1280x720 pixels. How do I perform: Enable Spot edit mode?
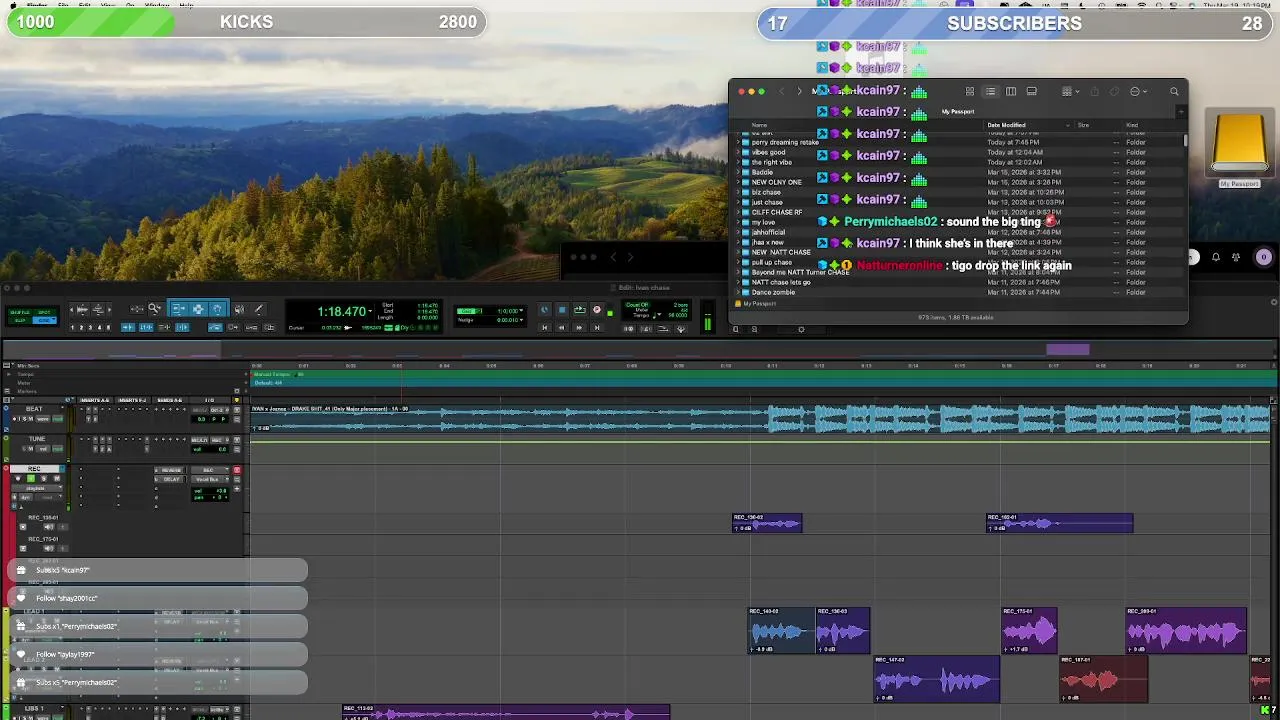pyautogui.click(x=44, y=312)
